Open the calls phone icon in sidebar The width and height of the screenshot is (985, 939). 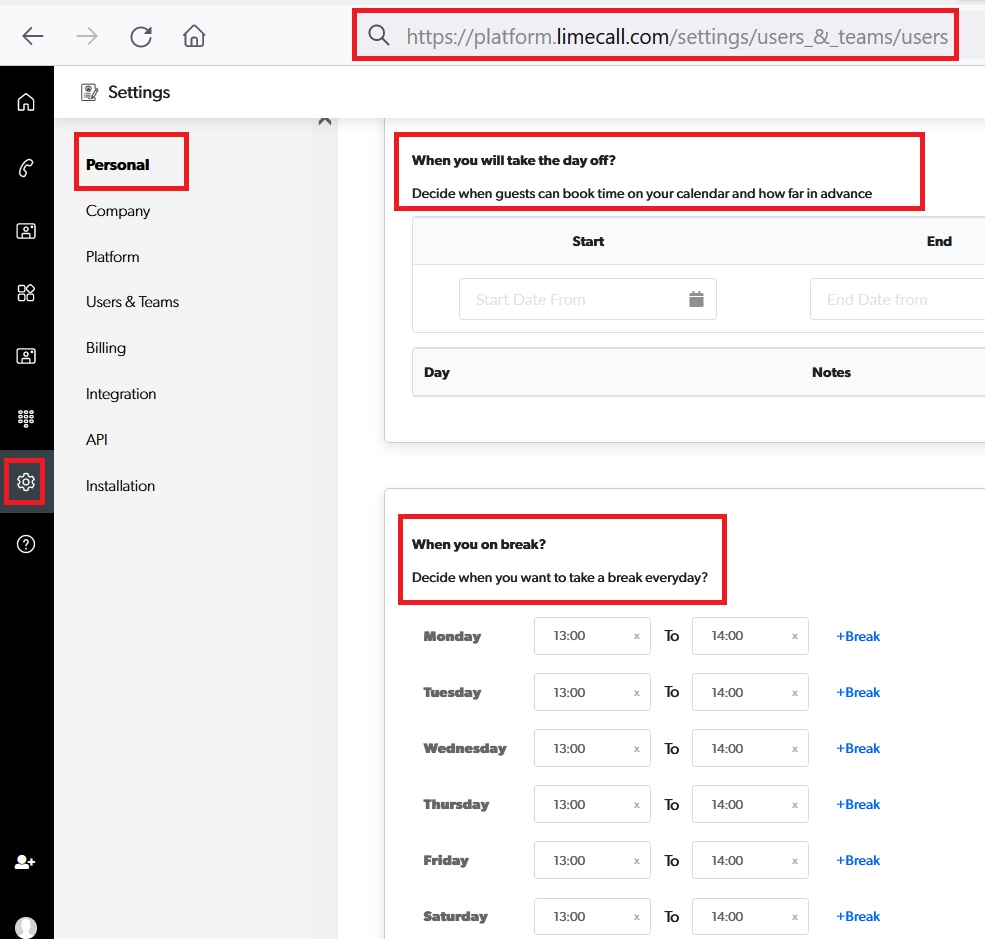click(x=26, y=168)
